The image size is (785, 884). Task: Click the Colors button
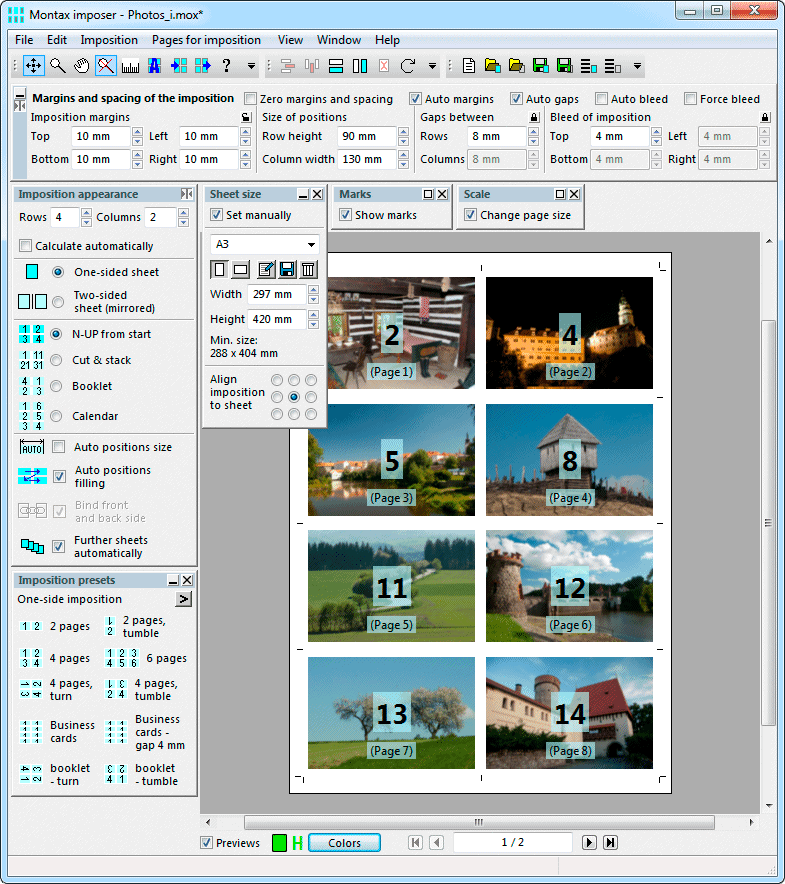tap(345, 843)
